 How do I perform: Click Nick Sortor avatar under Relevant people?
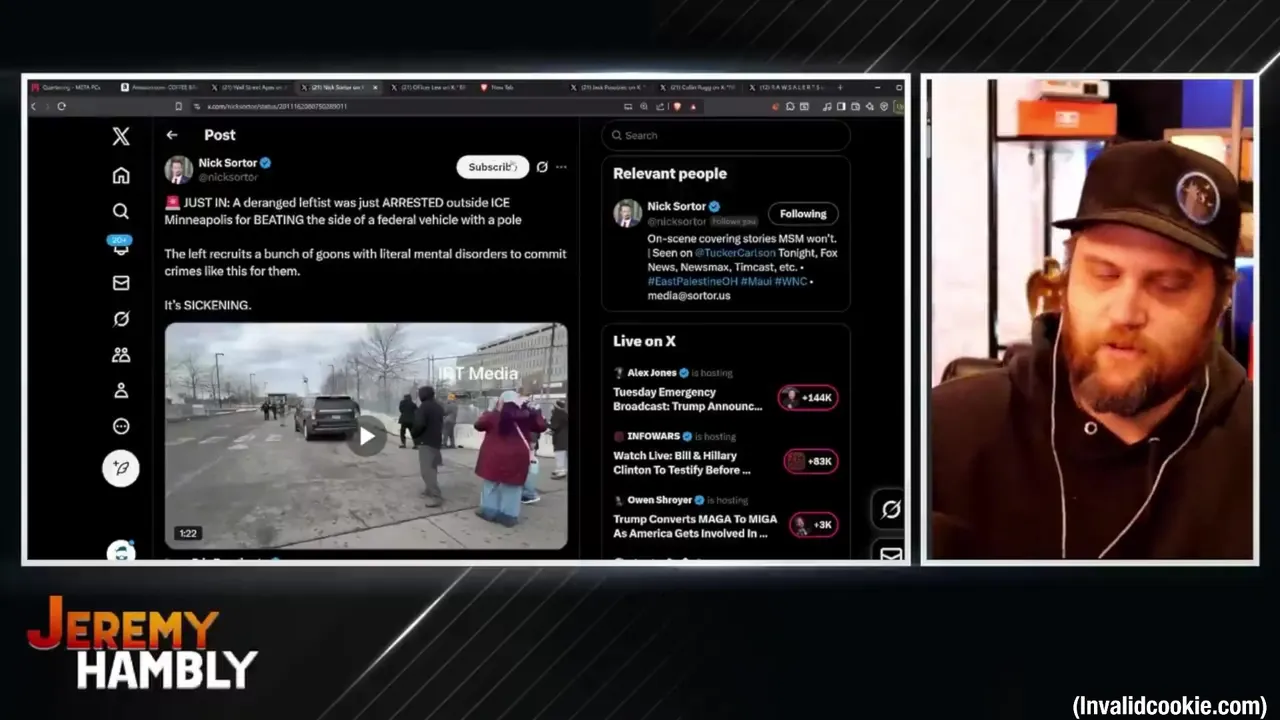tap(627, 213)
